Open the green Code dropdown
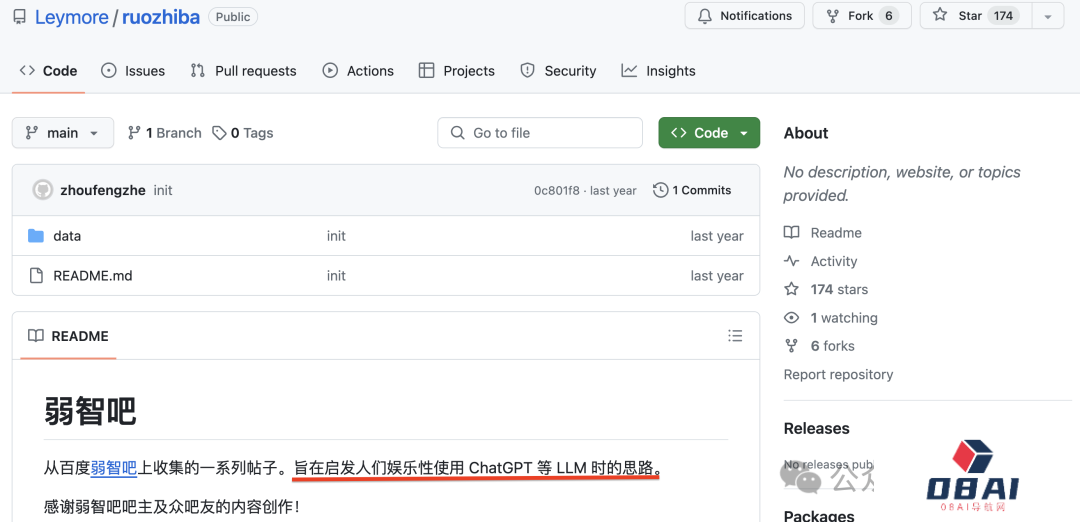This screenshot has width=1080, height=522. (x=708, y=133)
